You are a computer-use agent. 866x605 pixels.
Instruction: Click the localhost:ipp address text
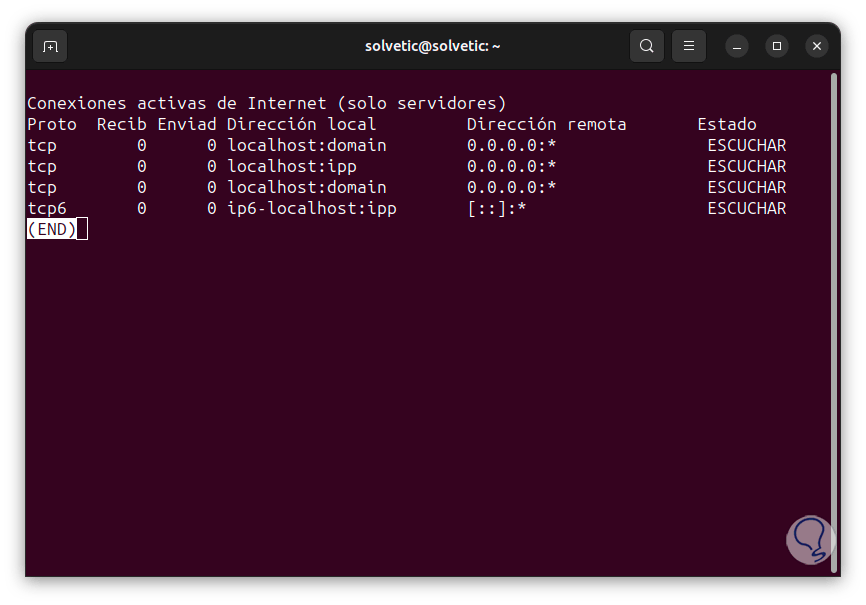(x=291, y=166)
